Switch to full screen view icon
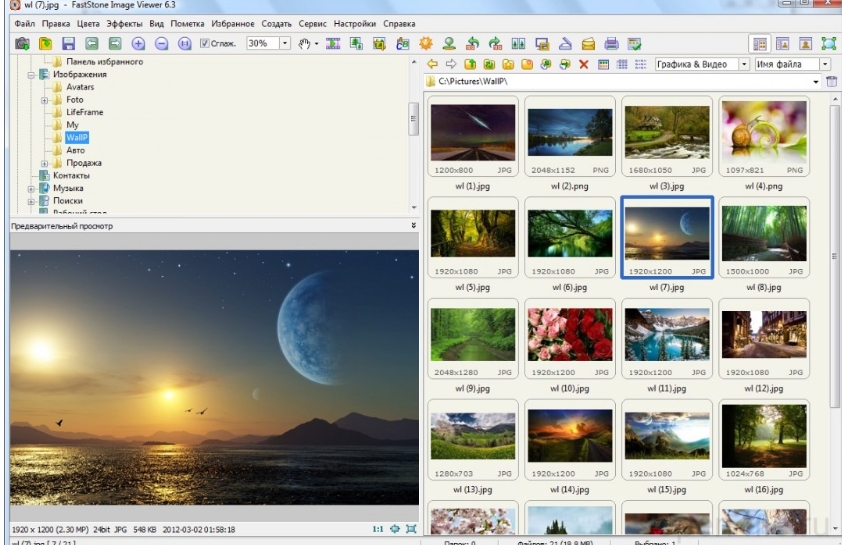Screen dimensions: 842x545 [829, 43]
